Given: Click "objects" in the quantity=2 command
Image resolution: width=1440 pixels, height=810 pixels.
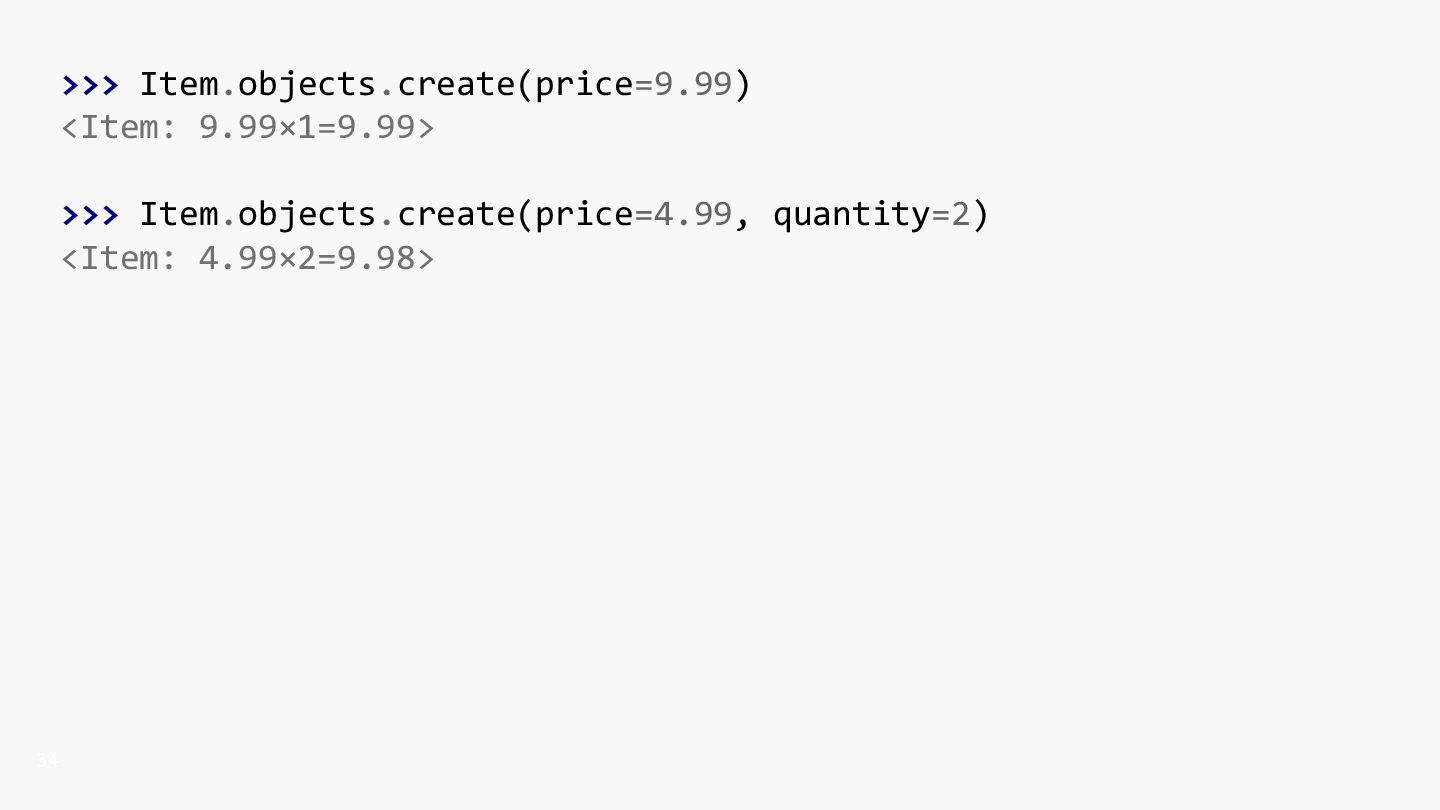Looking at the screenshot, I should [306, 214].
